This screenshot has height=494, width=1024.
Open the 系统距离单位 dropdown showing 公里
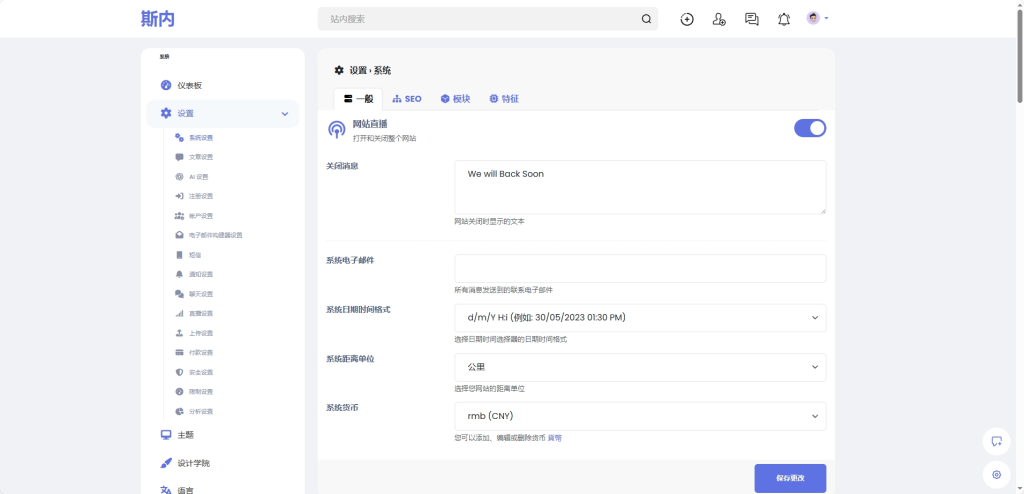640,367
